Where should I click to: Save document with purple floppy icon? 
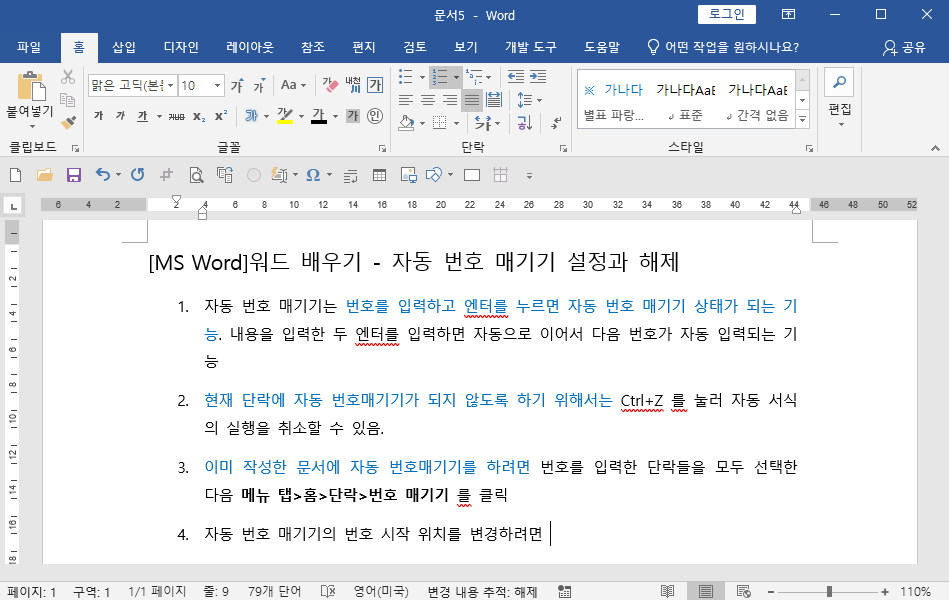[74, 176]
